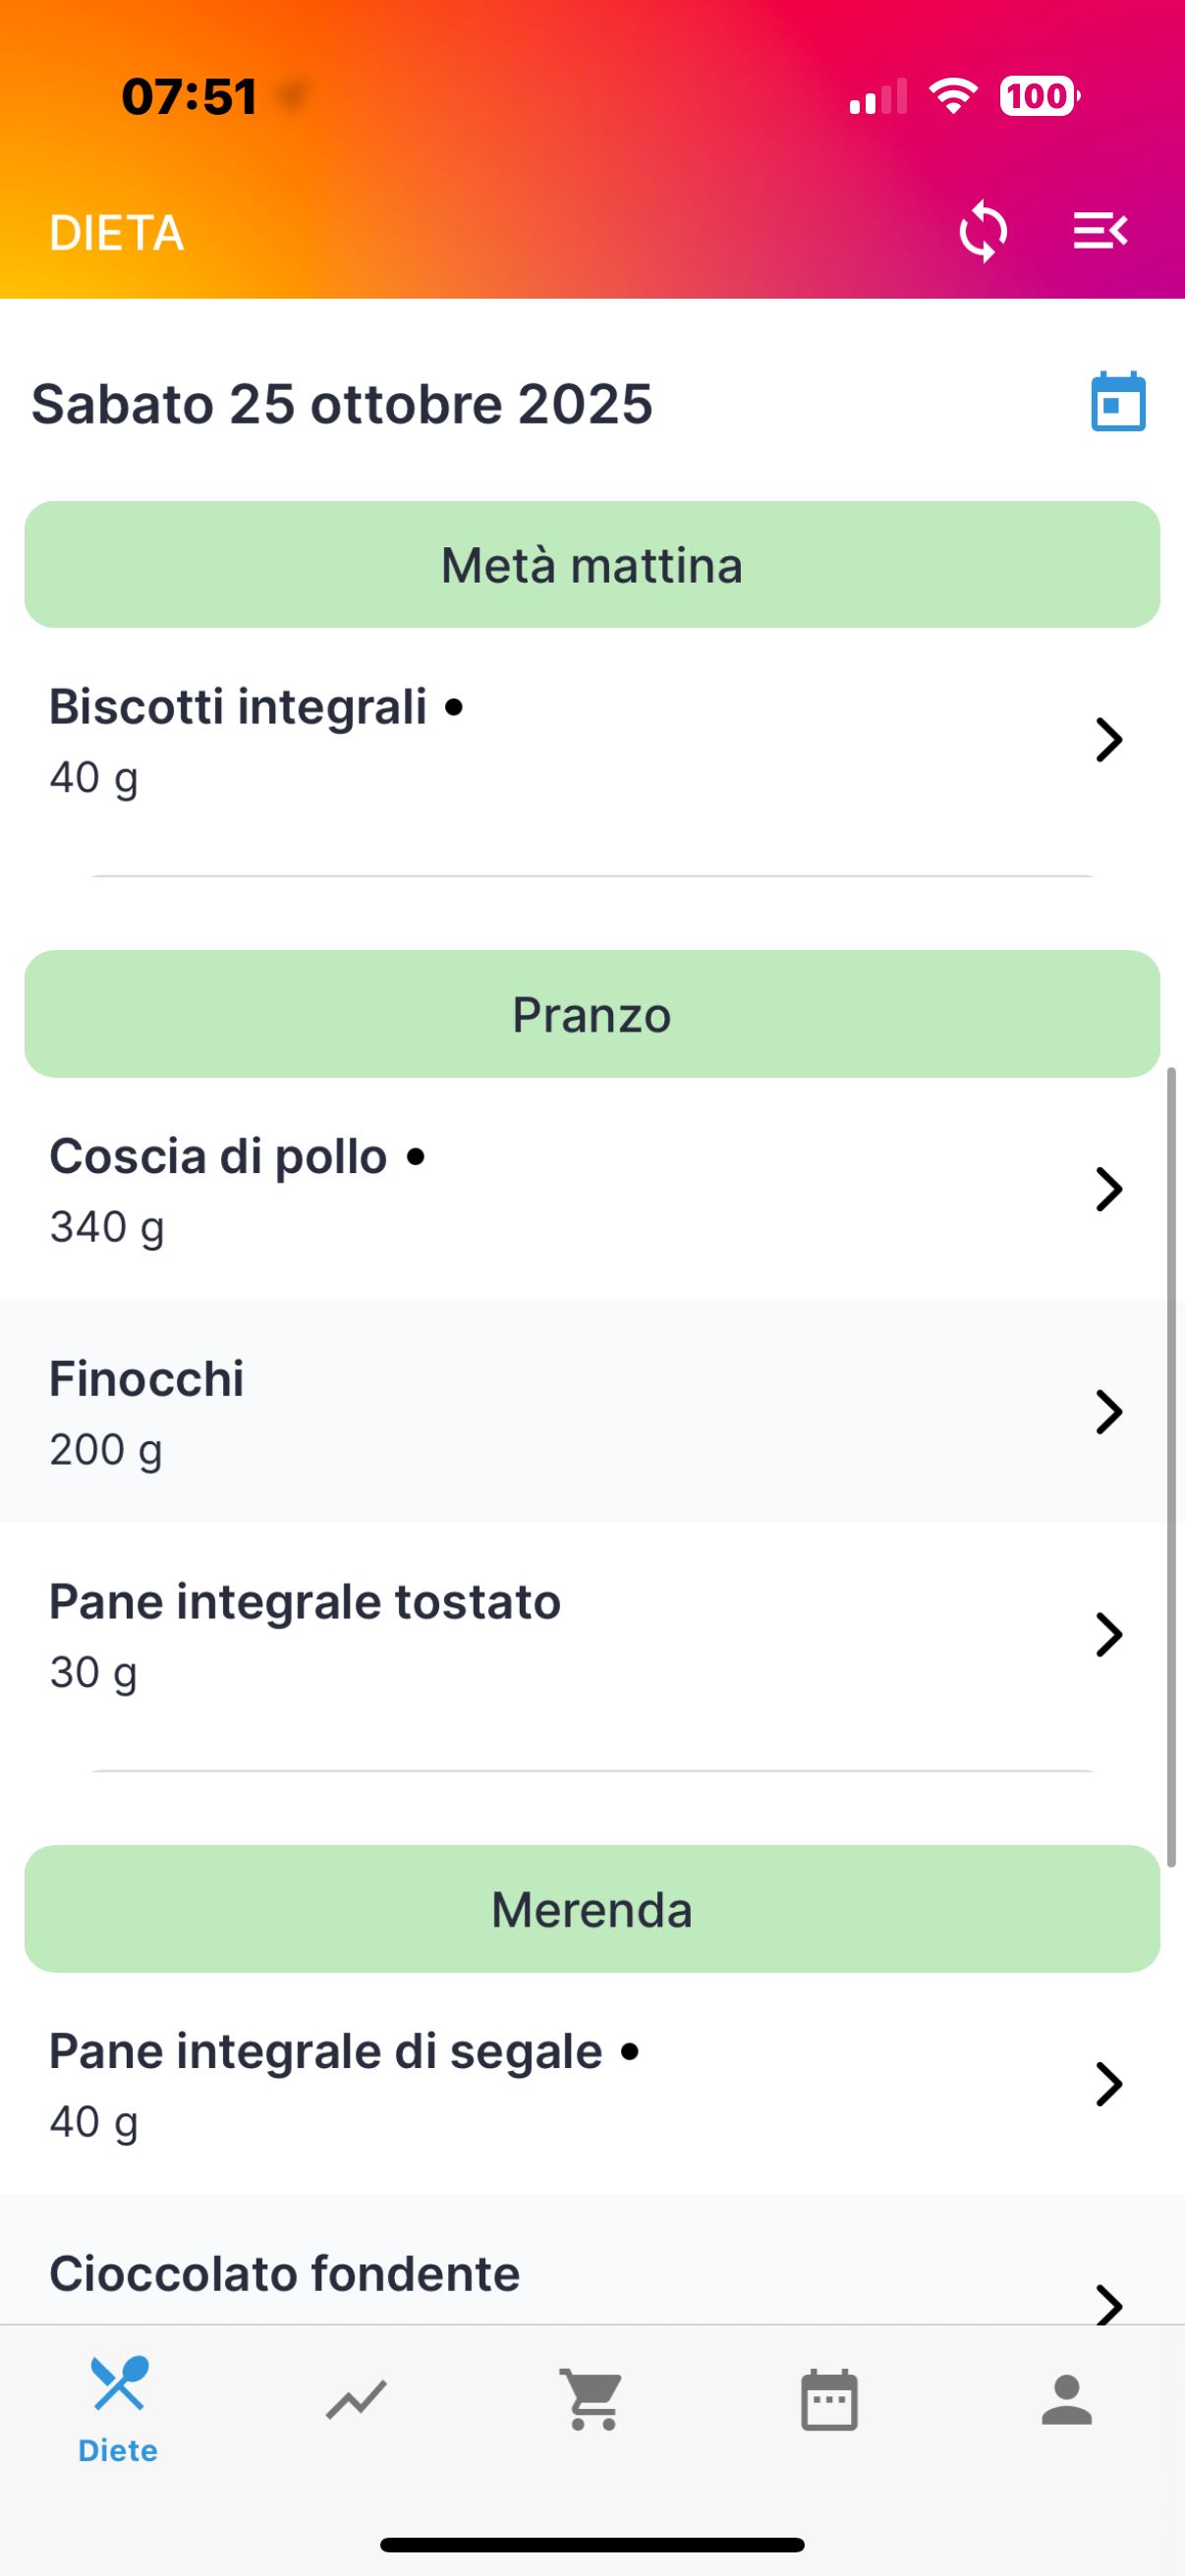
Task: Open the blue calendar date picker
Action: (1117, 402)
